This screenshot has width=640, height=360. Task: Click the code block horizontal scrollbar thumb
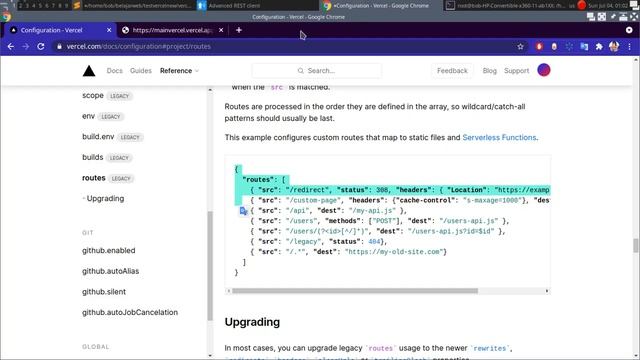(x=355, y=291)
